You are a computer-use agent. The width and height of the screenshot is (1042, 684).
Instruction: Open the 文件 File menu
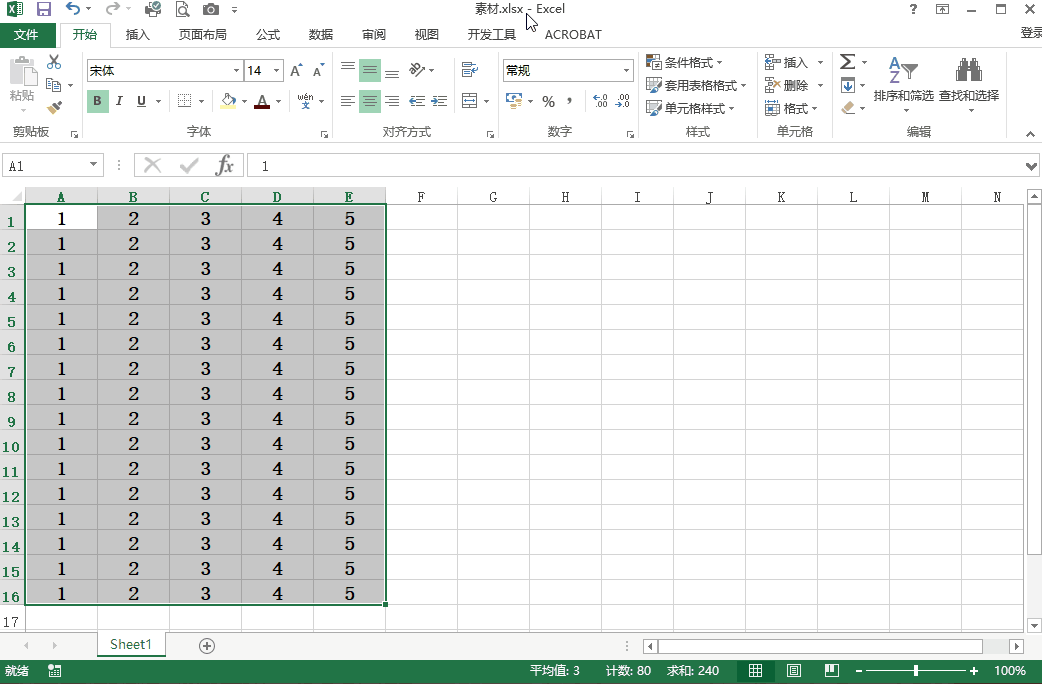click(26, 35)
